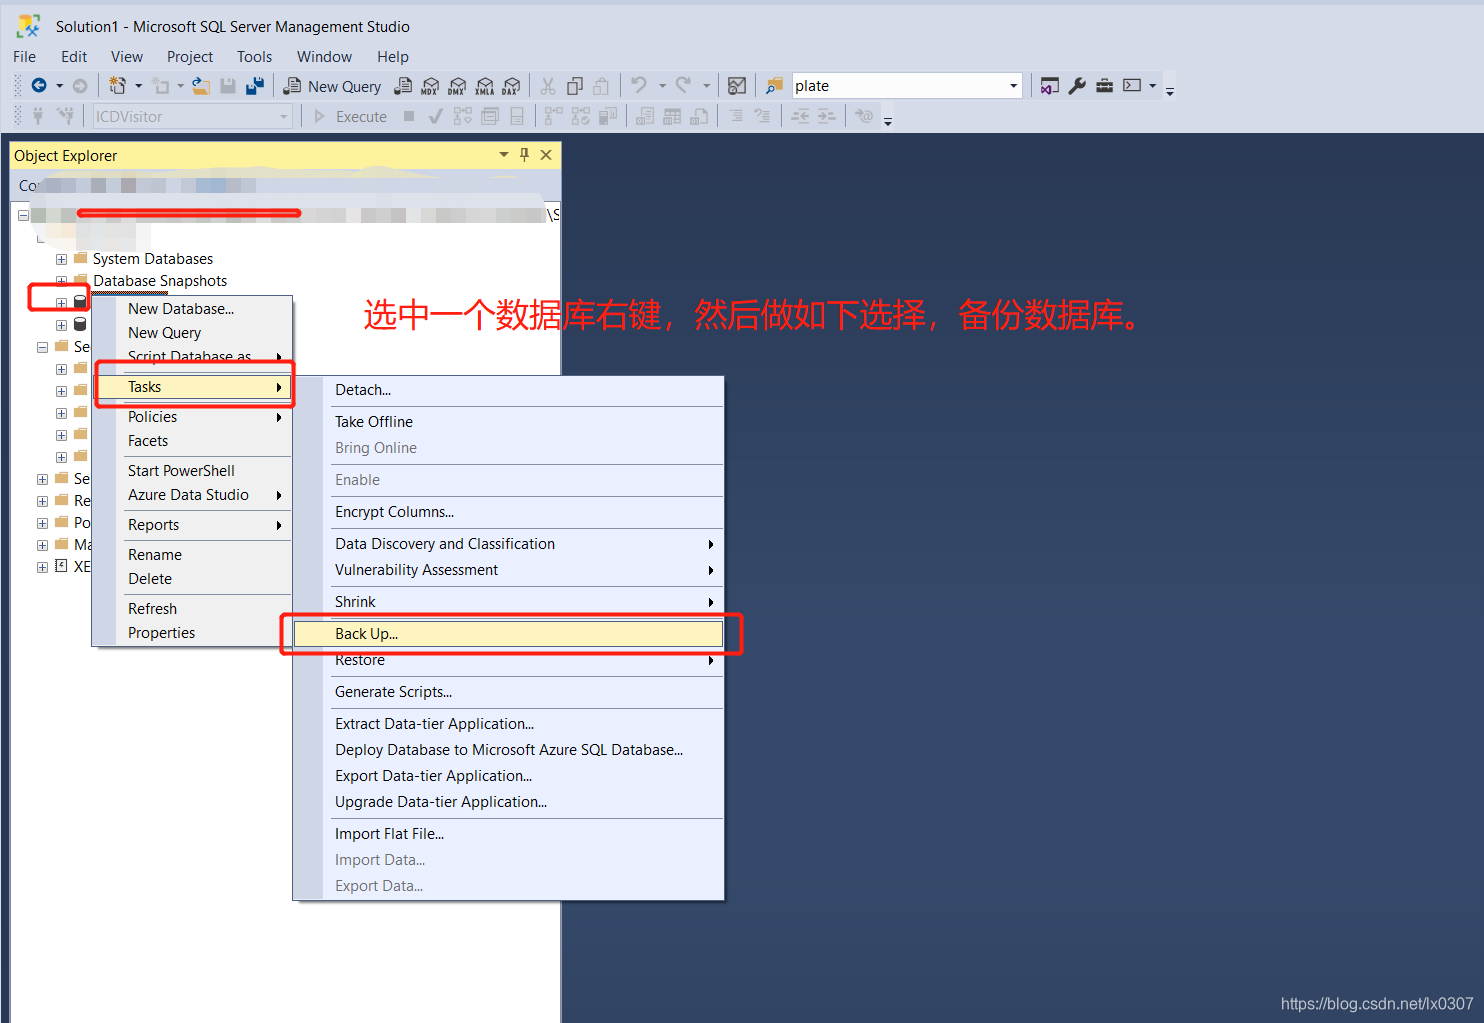Image resolution: width=1484 pixels, height=1023 pixels.
Task: Click the Copy icon in toolbar
Action: (575, 86)
